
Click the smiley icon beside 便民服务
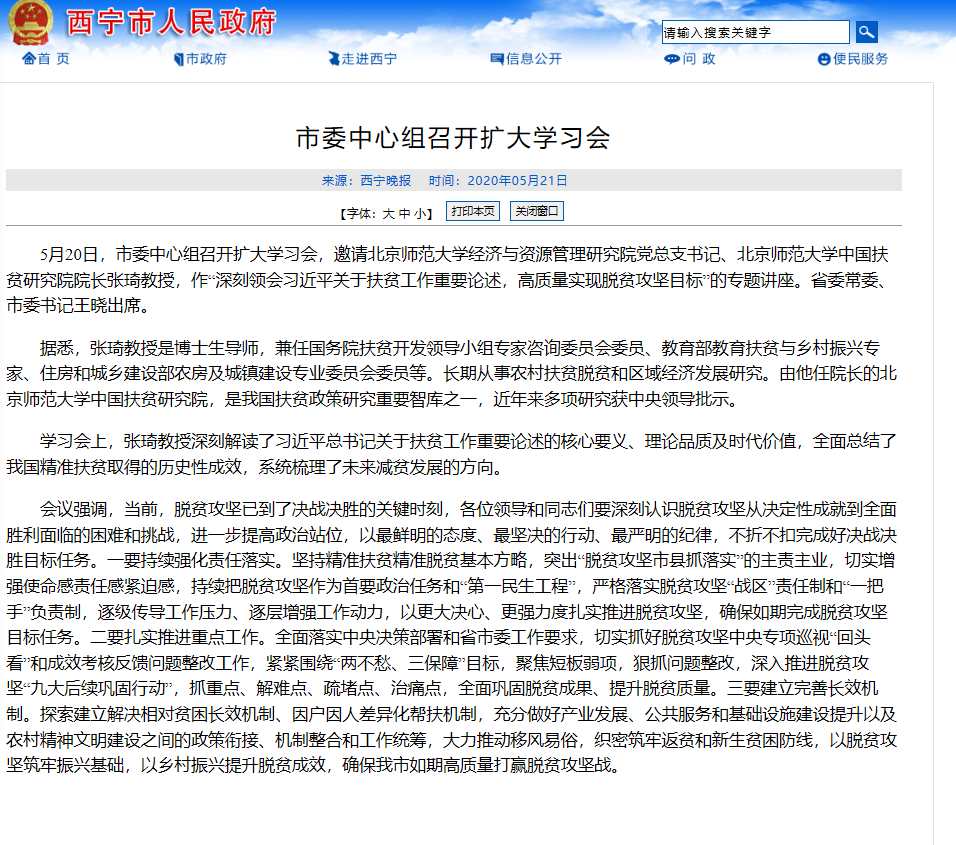[824, 59]
